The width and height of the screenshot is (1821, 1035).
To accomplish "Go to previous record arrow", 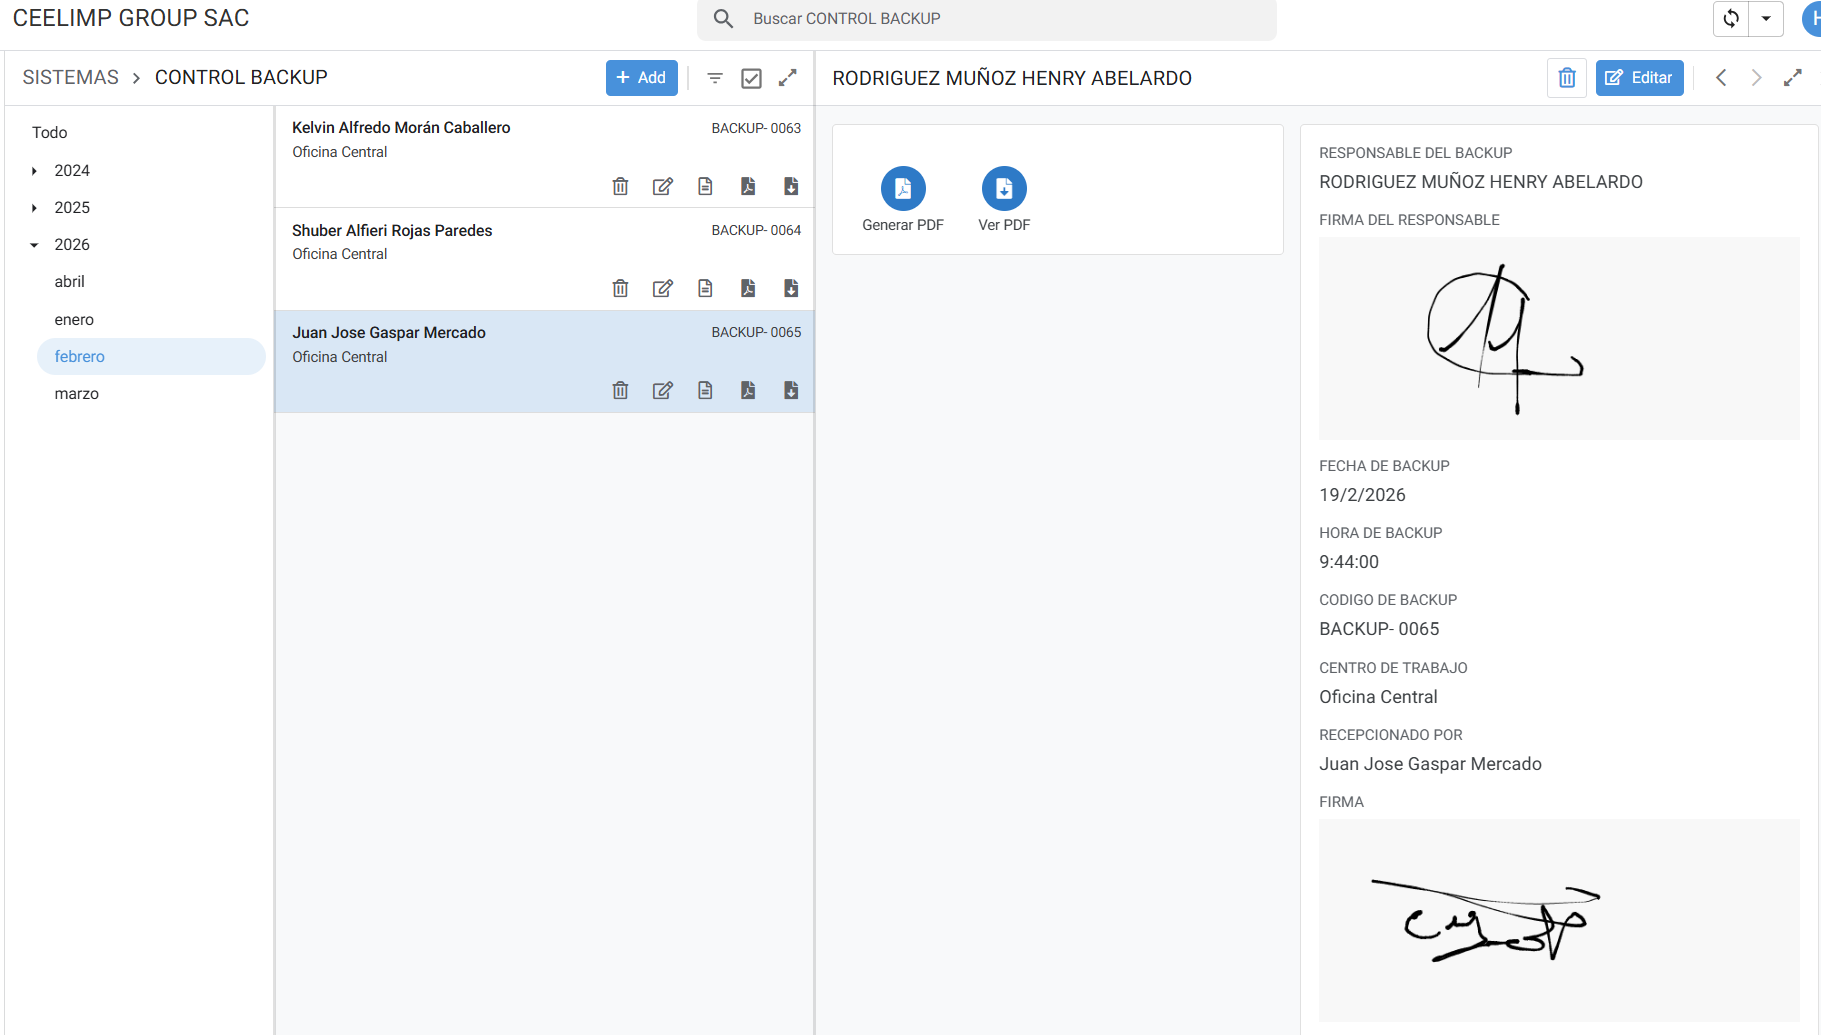I will [1721, 77].
